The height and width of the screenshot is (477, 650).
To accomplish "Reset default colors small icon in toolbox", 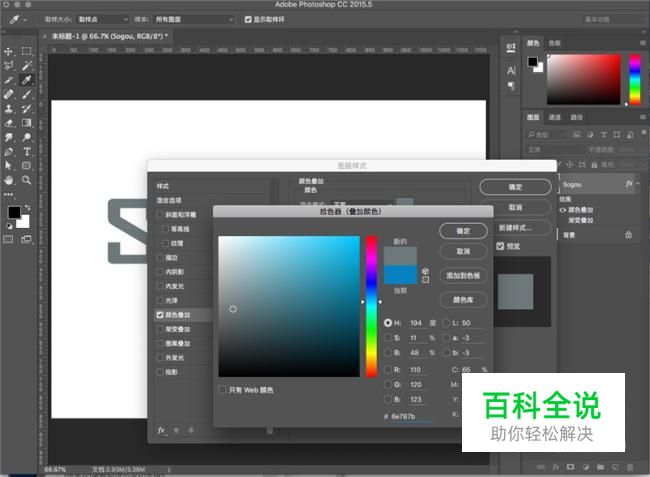I will click(10, 226).
